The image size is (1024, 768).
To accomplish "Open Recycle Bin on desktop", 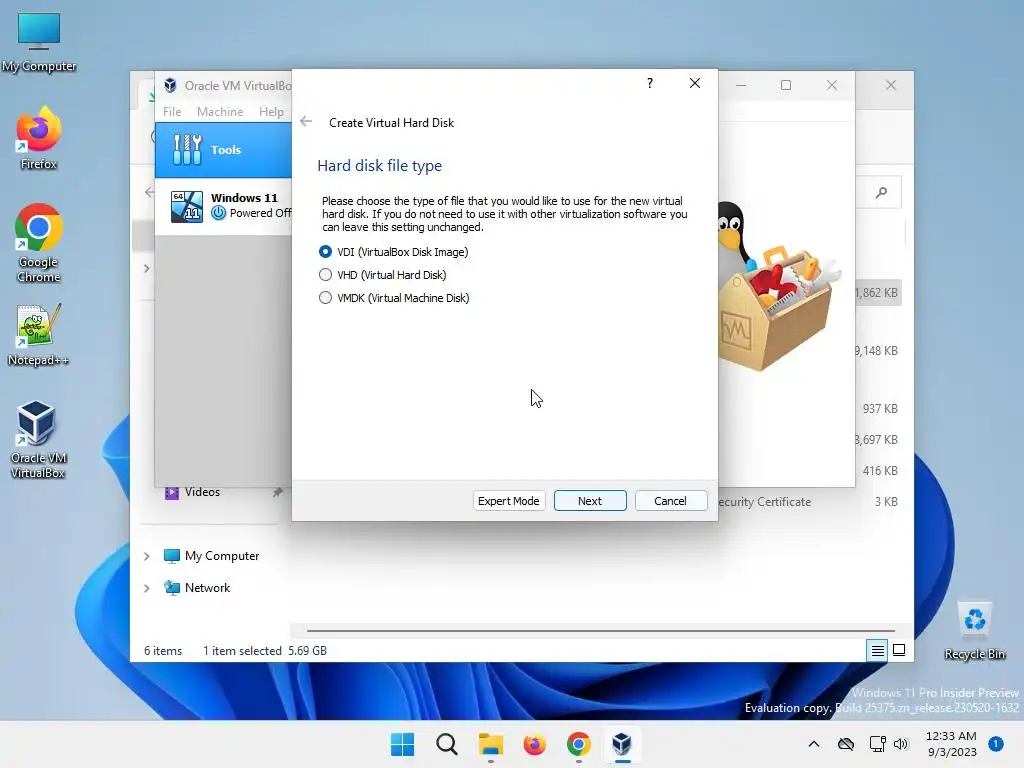I will pos(974,631).
